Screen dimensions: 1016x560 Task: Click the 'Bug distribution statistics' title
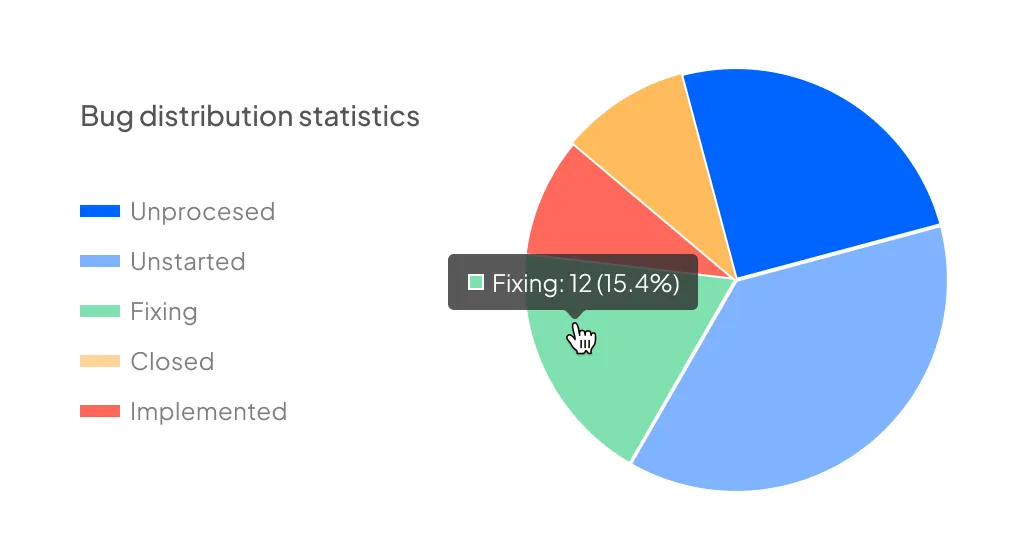coord(250,116)
